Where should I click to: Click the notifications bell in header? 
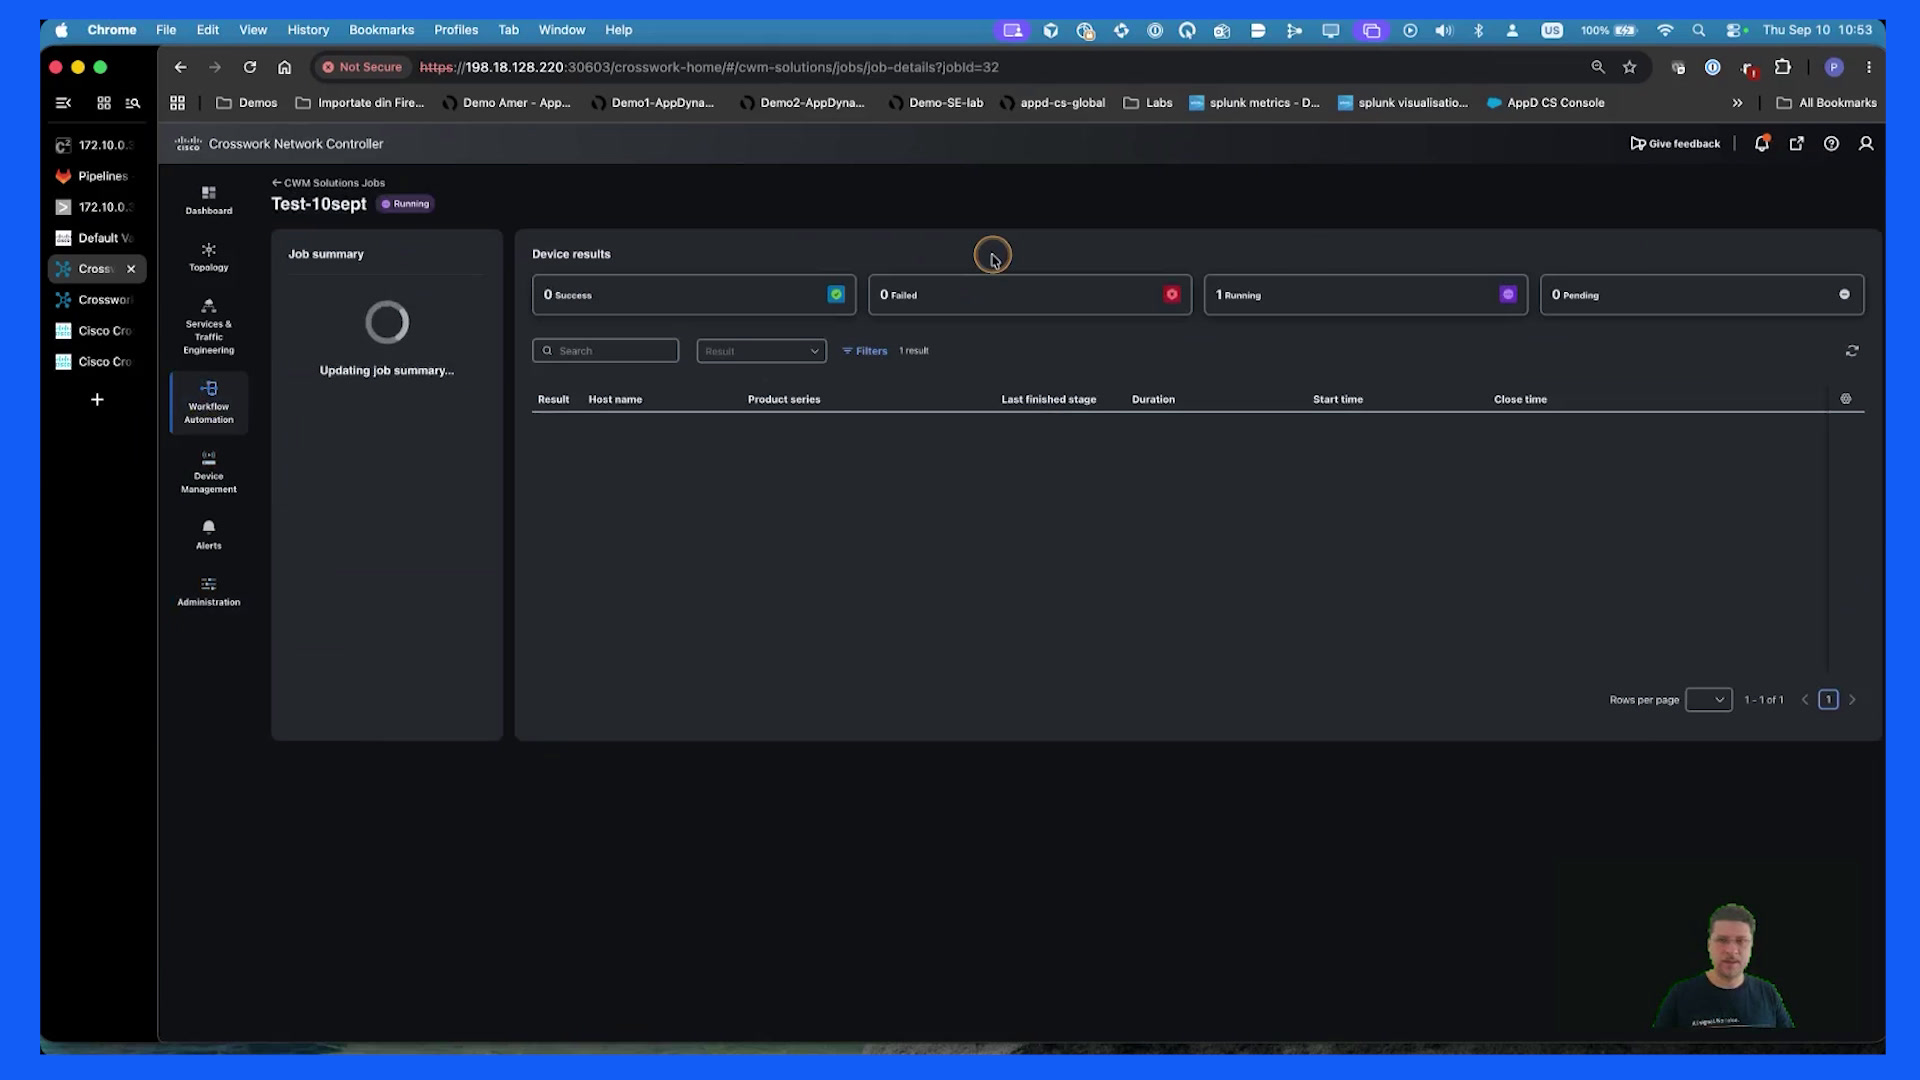pos(1762,144)
